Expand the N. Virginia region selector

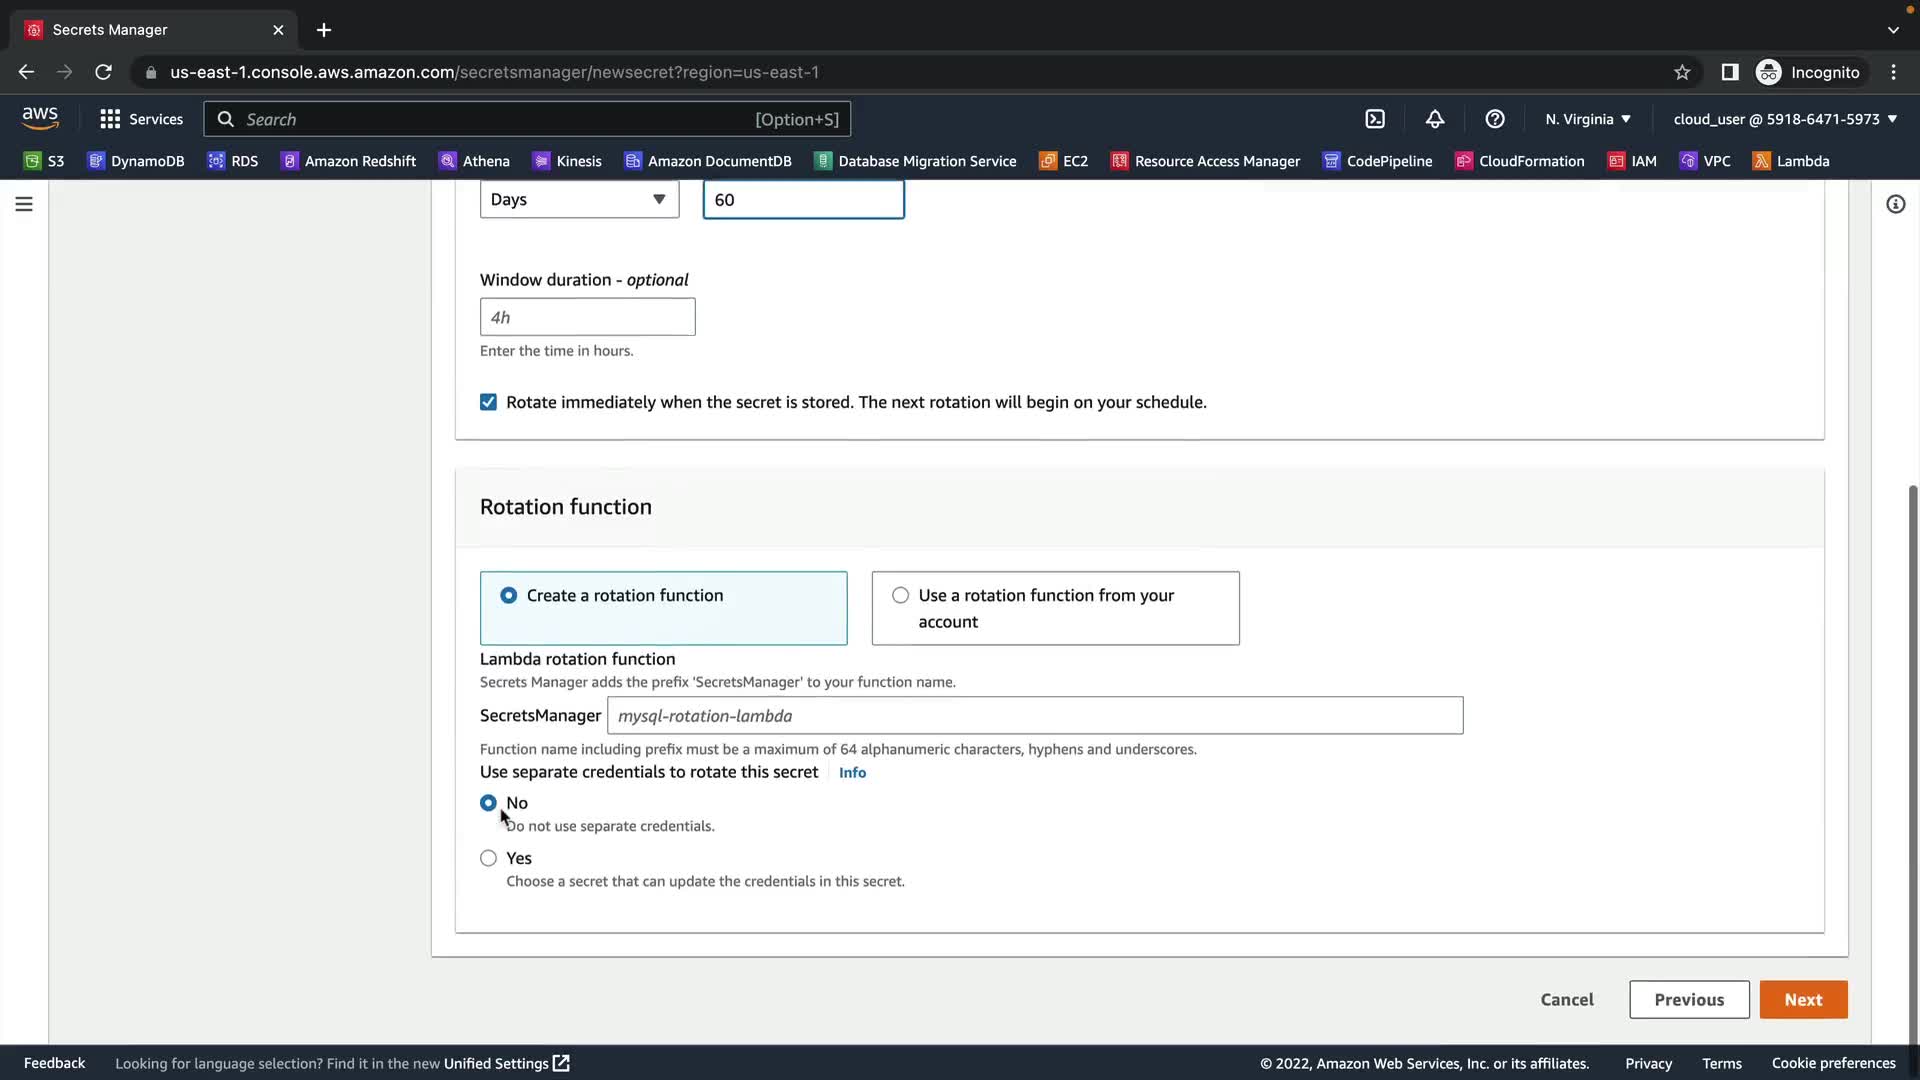point(1587,119)
